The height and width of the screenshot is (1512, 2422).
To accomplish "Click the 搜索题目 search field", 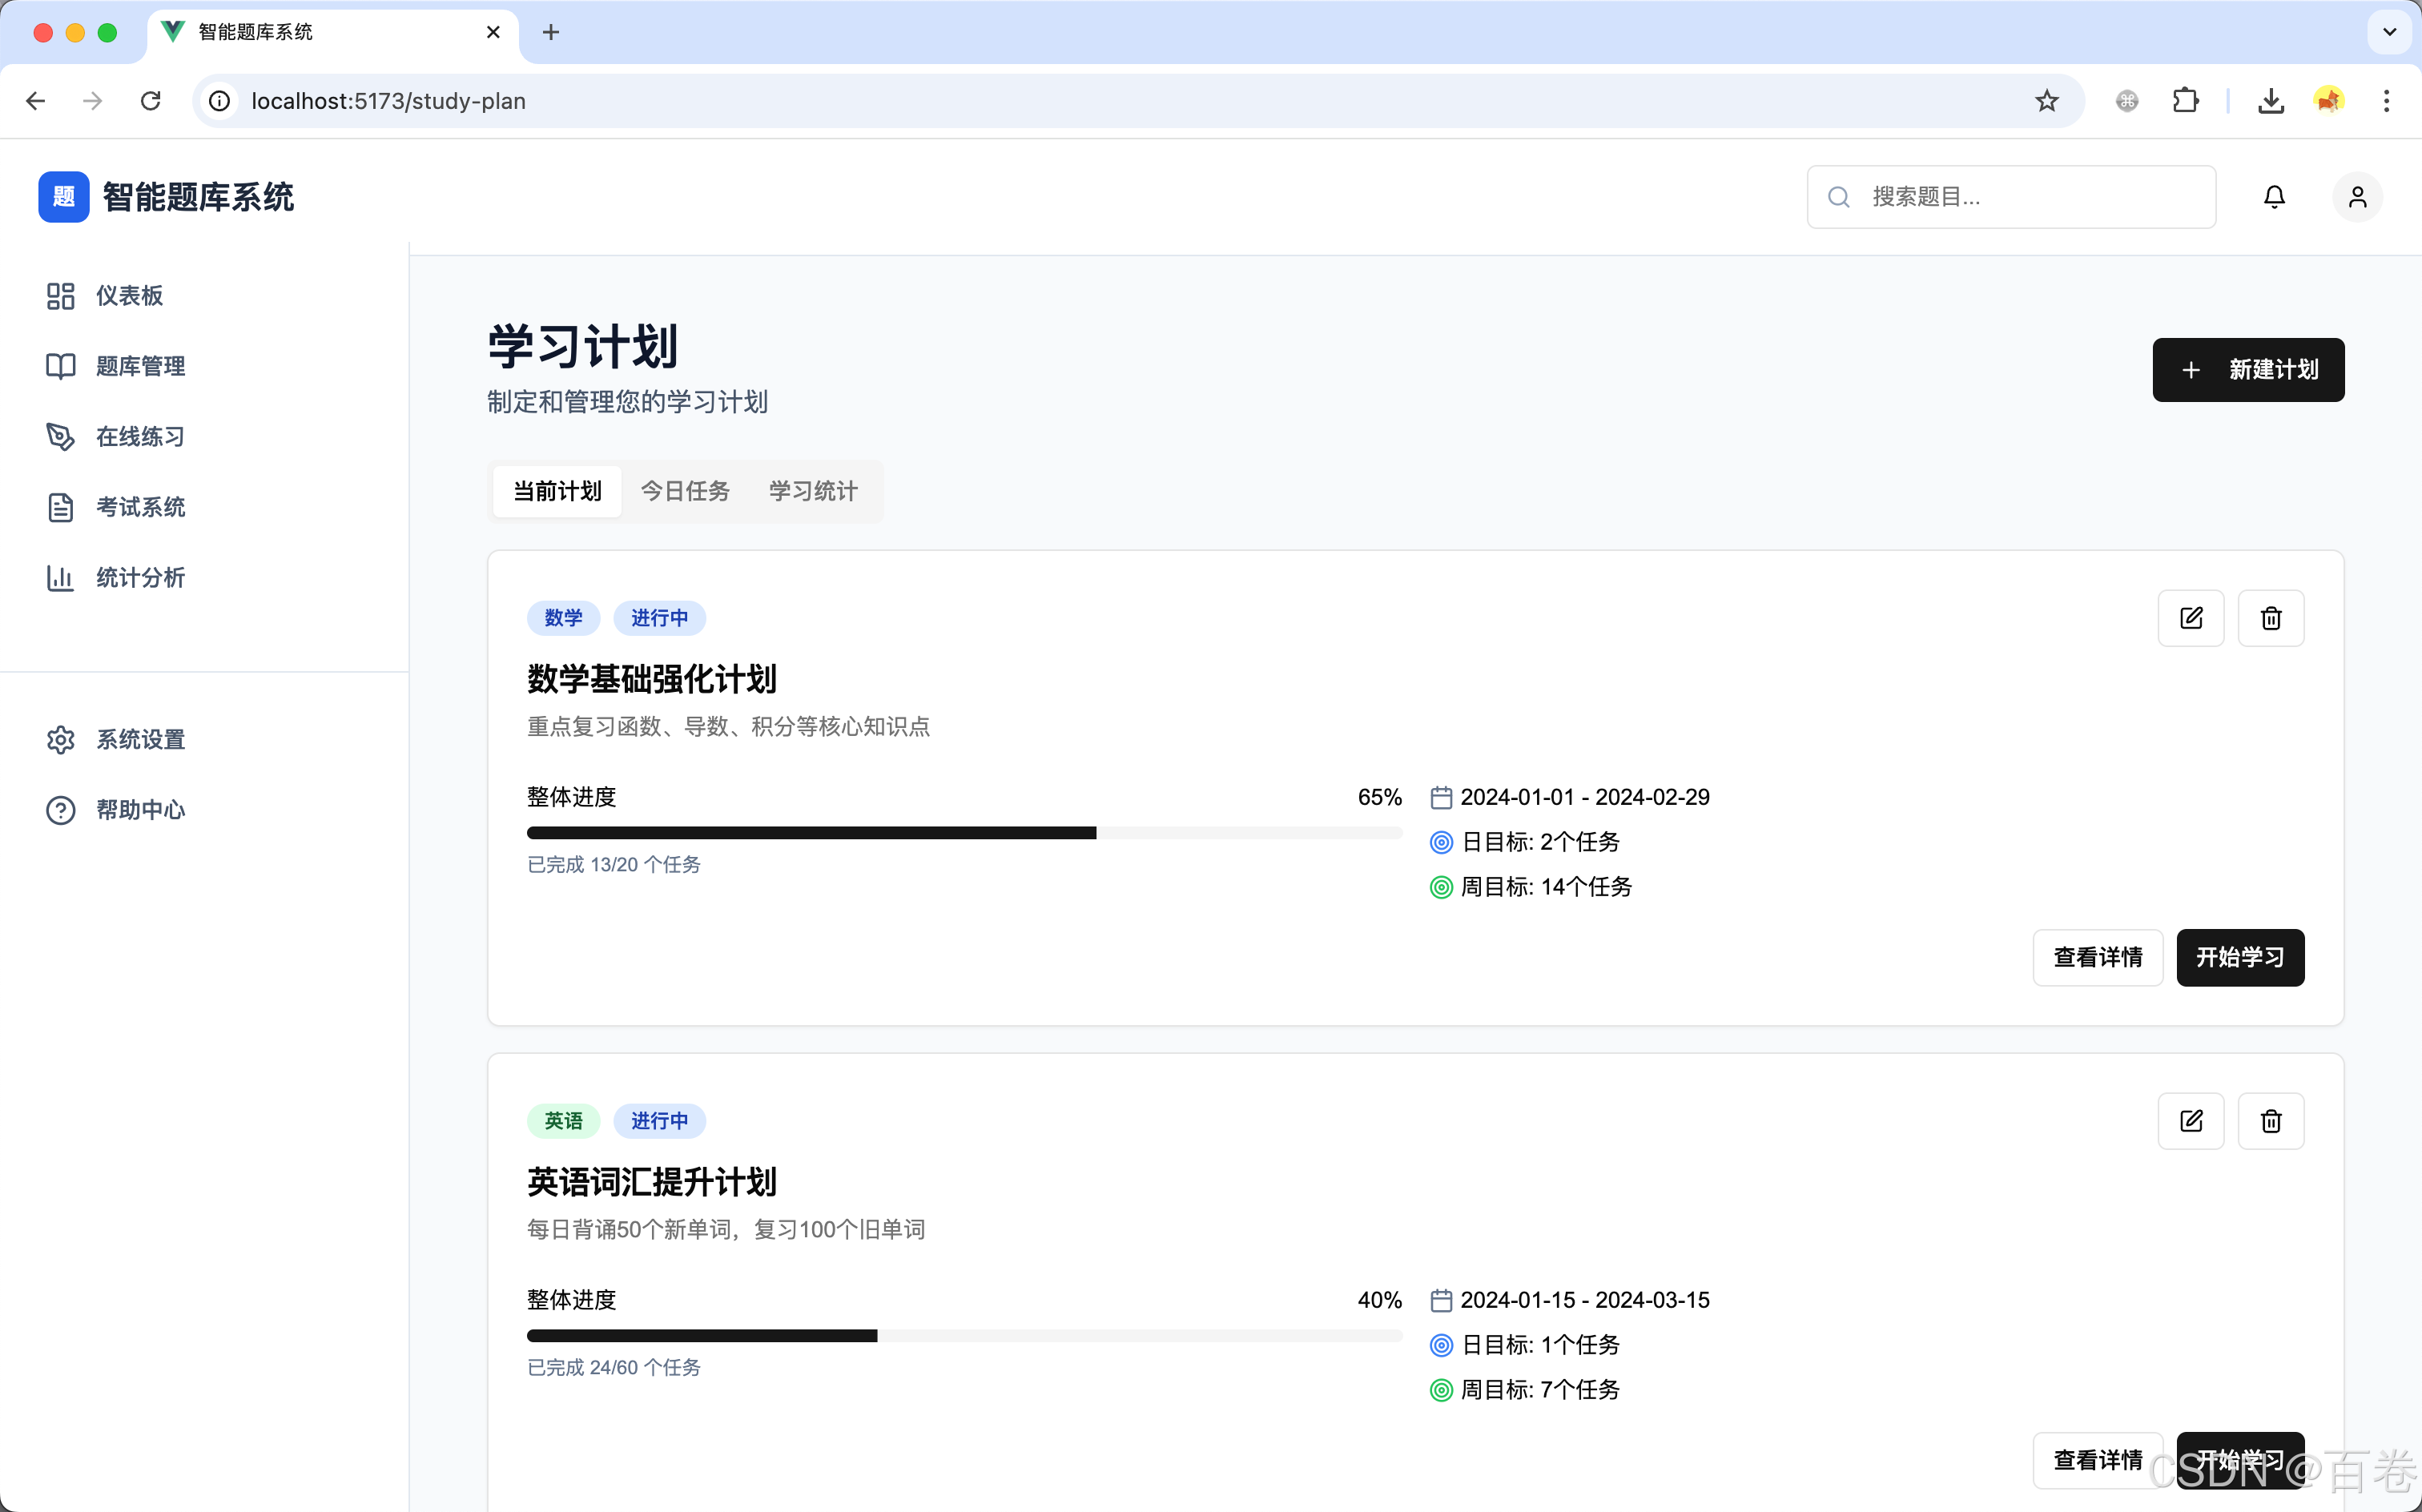I will (2010, 196).
